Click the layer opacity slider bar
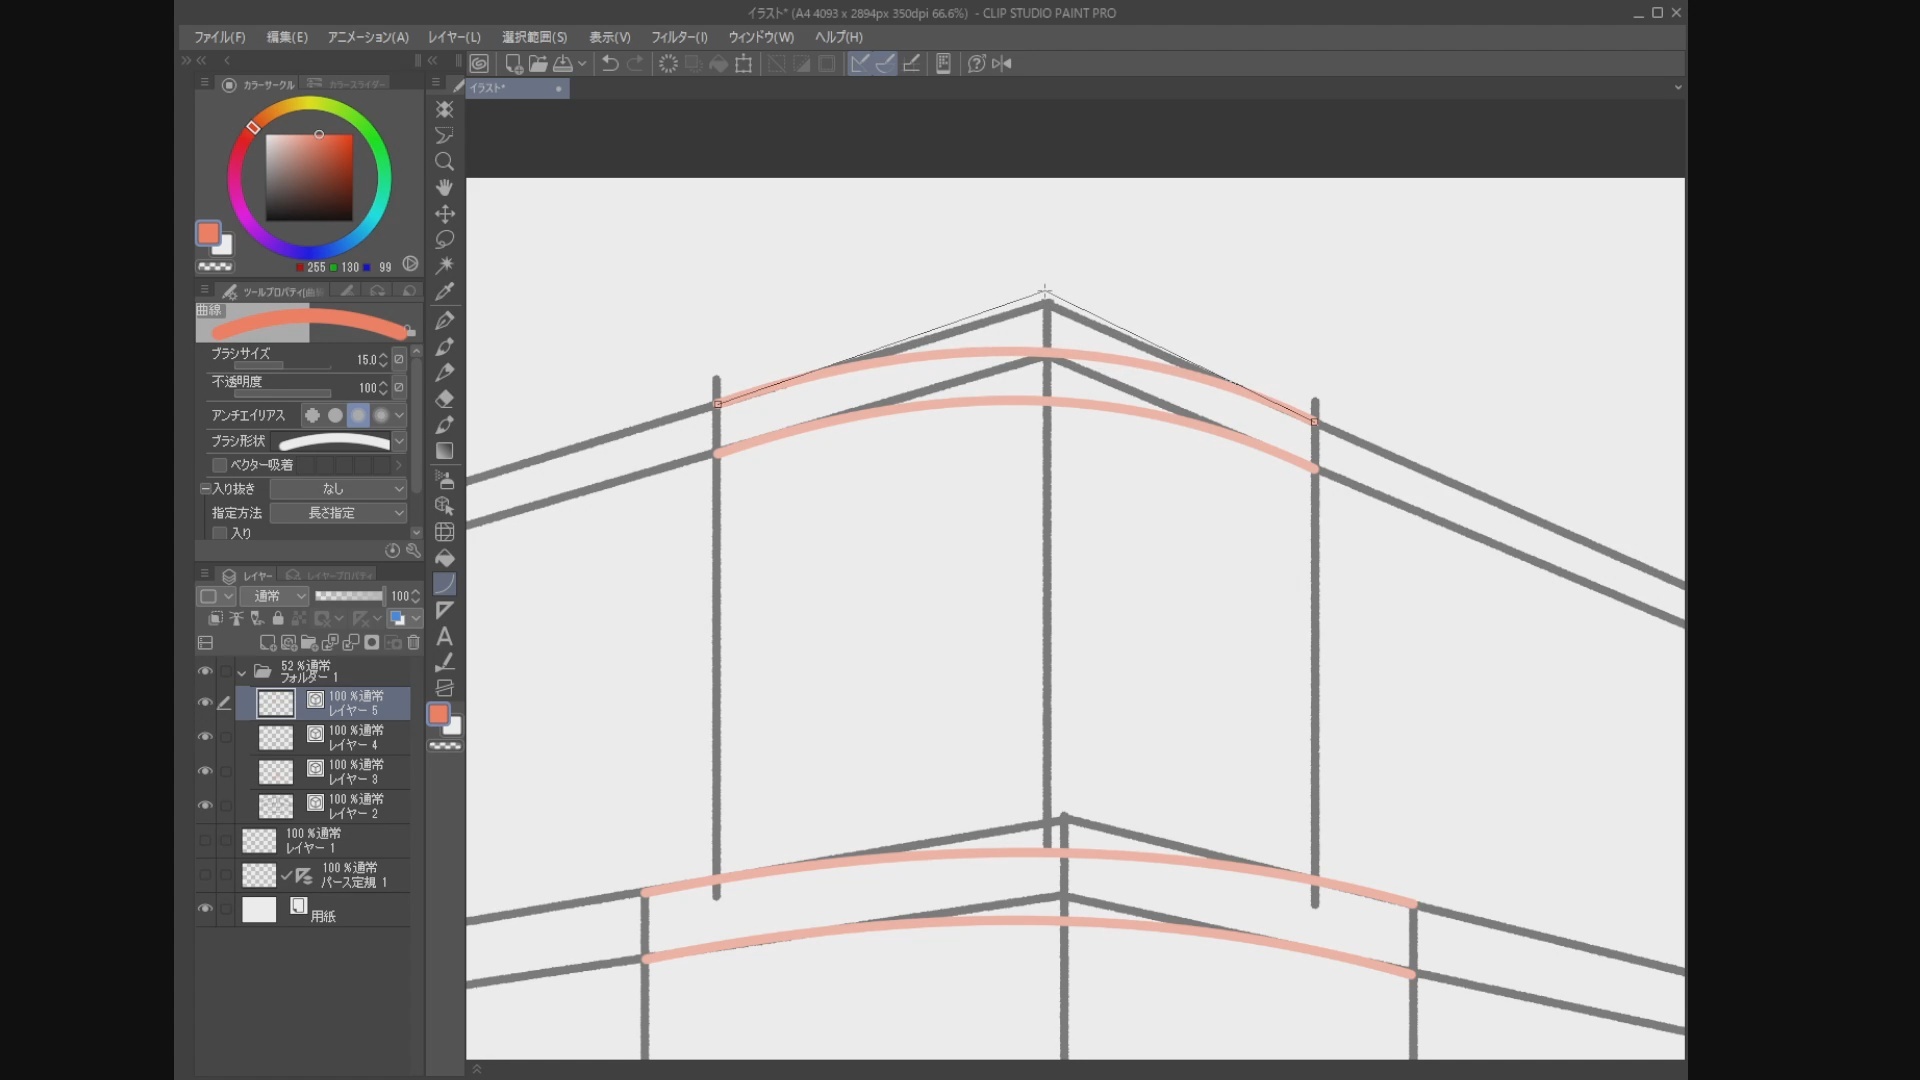This screenshot has width=1920, height=1080. (x=349, y=596)
